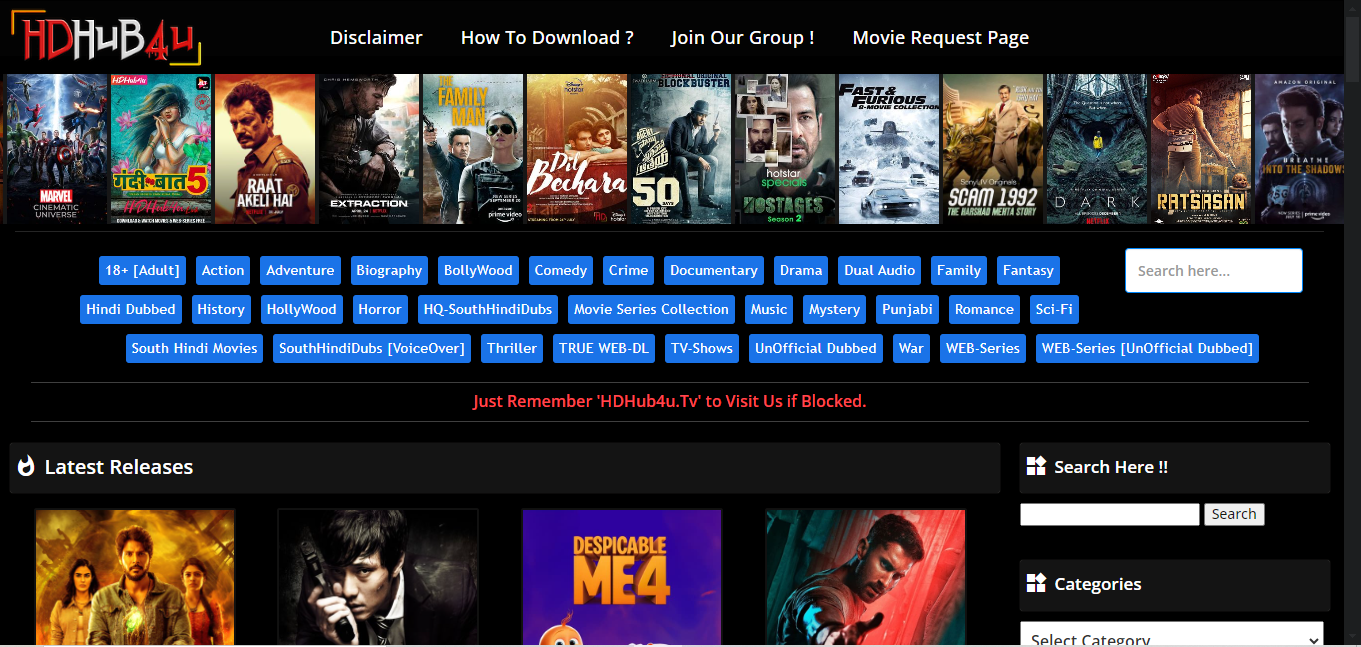Browse the HollyWood category

point(301,309)
